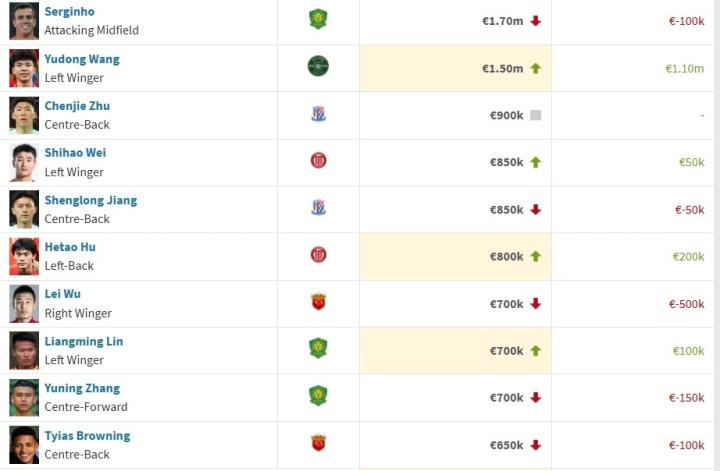
Task: Click Shenglong Jiang's €850k market value
Action: pyautogui.click(x=506, y=210)
